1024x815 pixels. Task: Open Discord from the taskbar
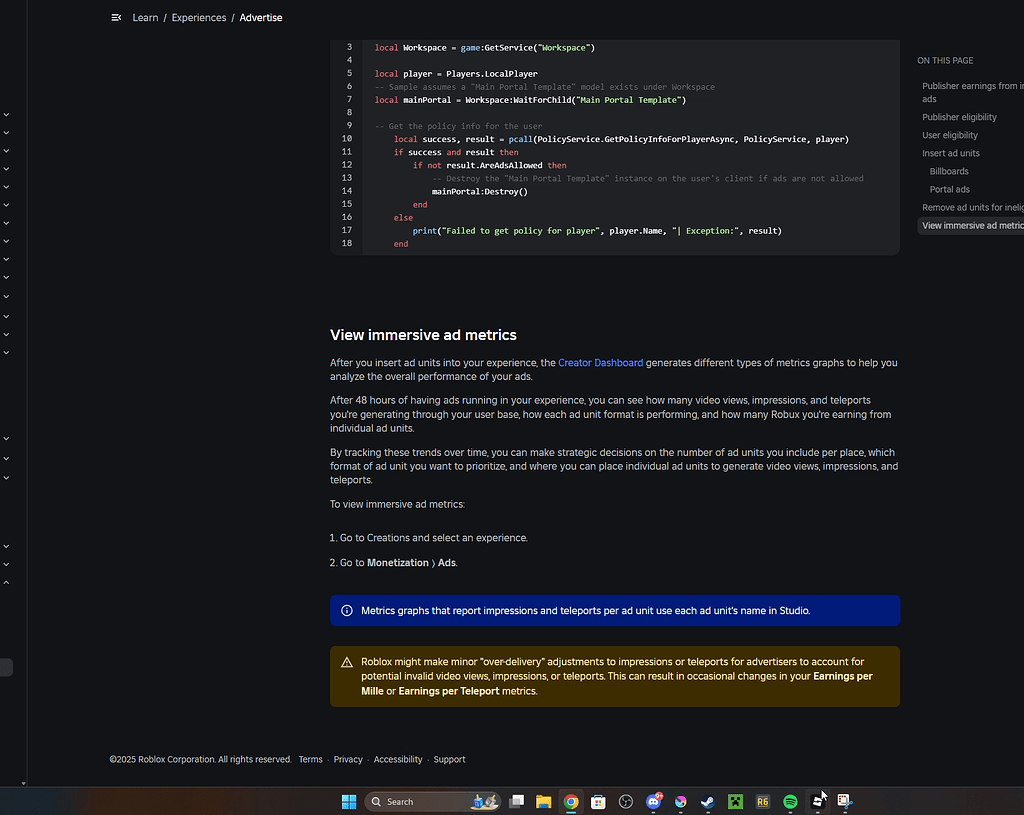click(x=653, y=801)
